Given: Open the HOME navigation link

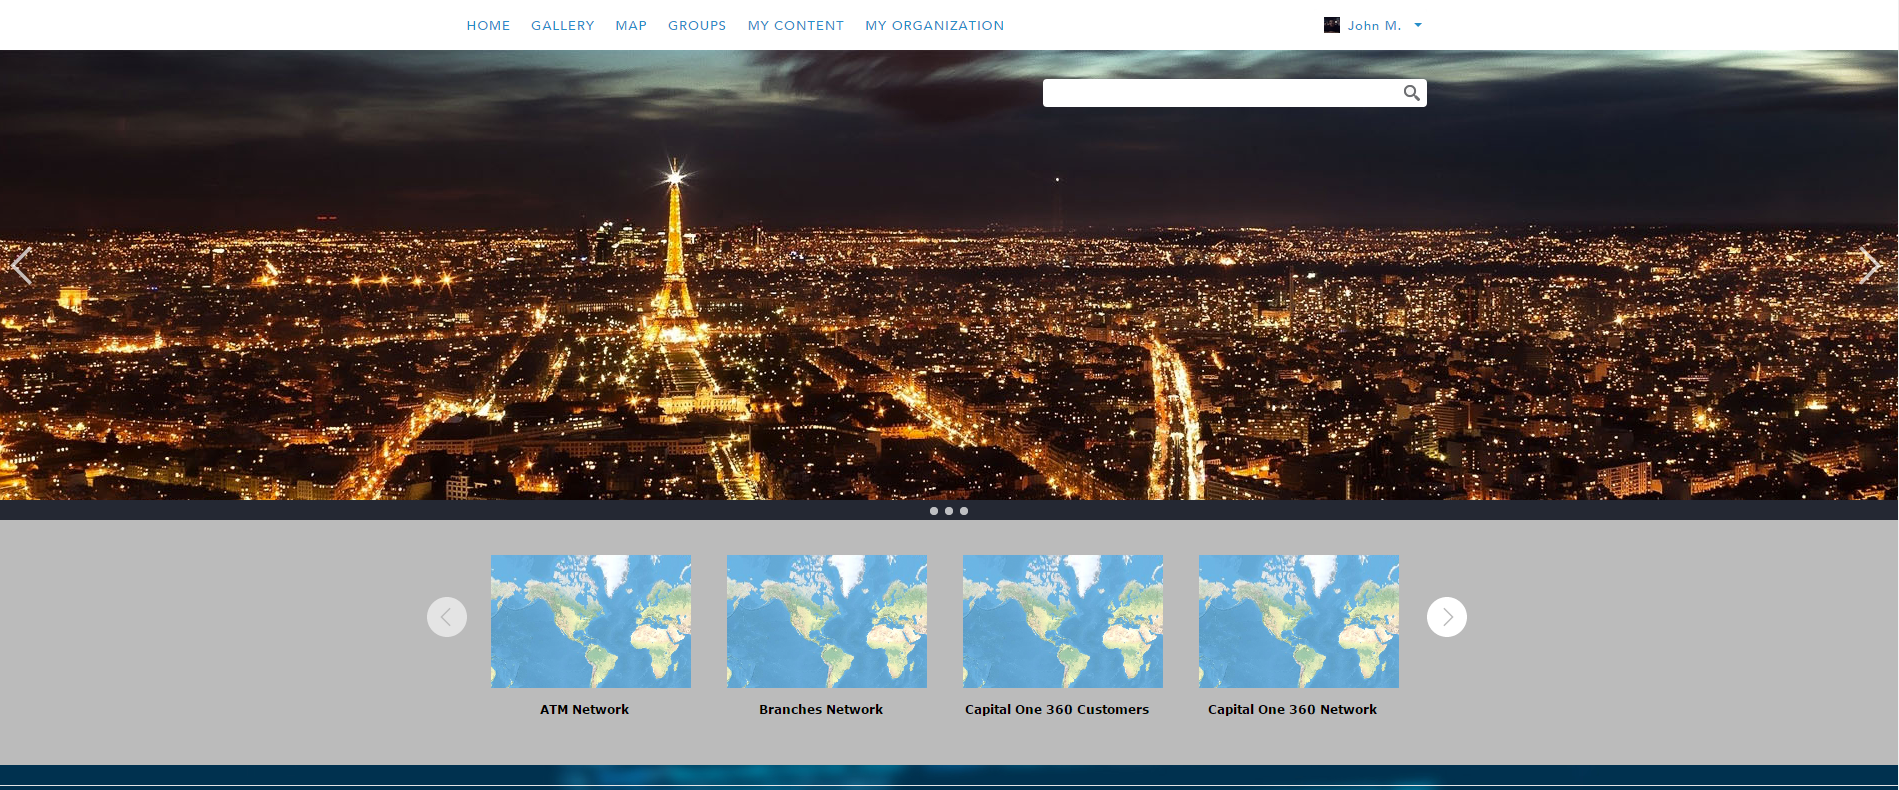Looking at the screenshot, I should point(488,26).
